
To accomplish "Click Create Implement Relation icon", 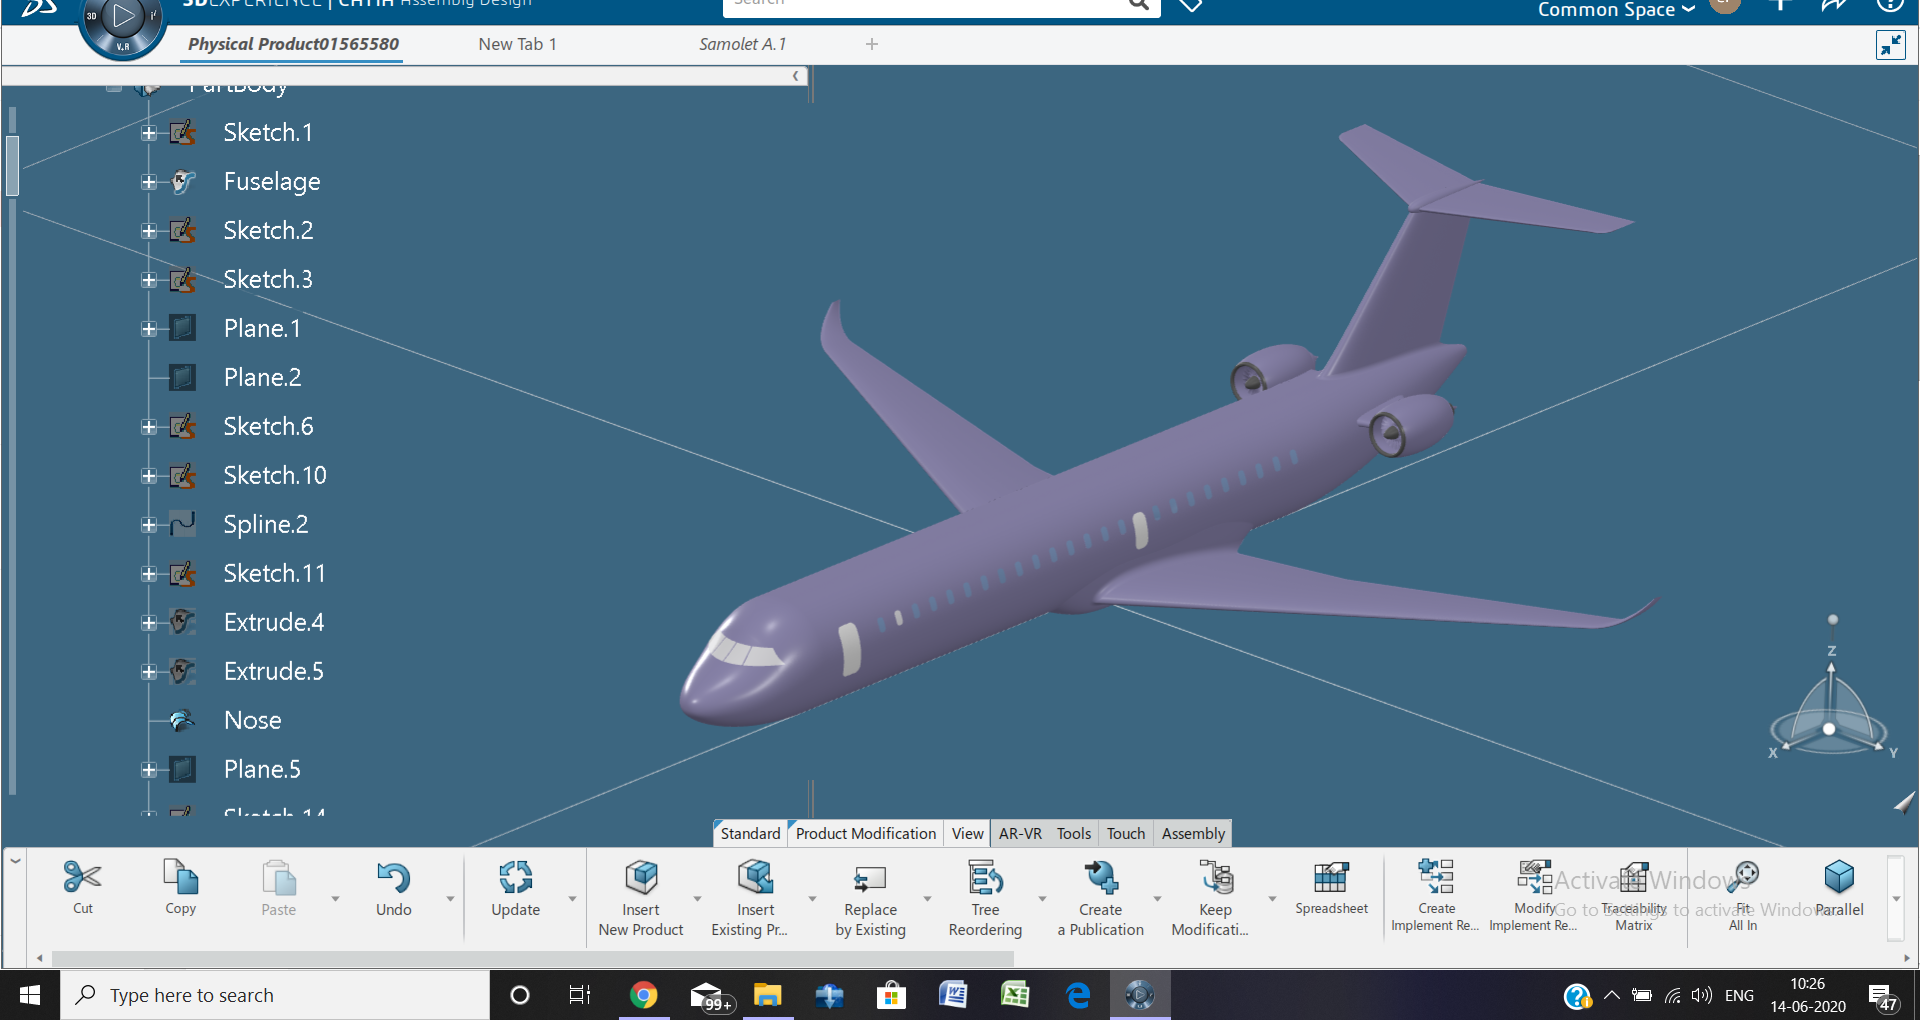I will pos(1436,876).
